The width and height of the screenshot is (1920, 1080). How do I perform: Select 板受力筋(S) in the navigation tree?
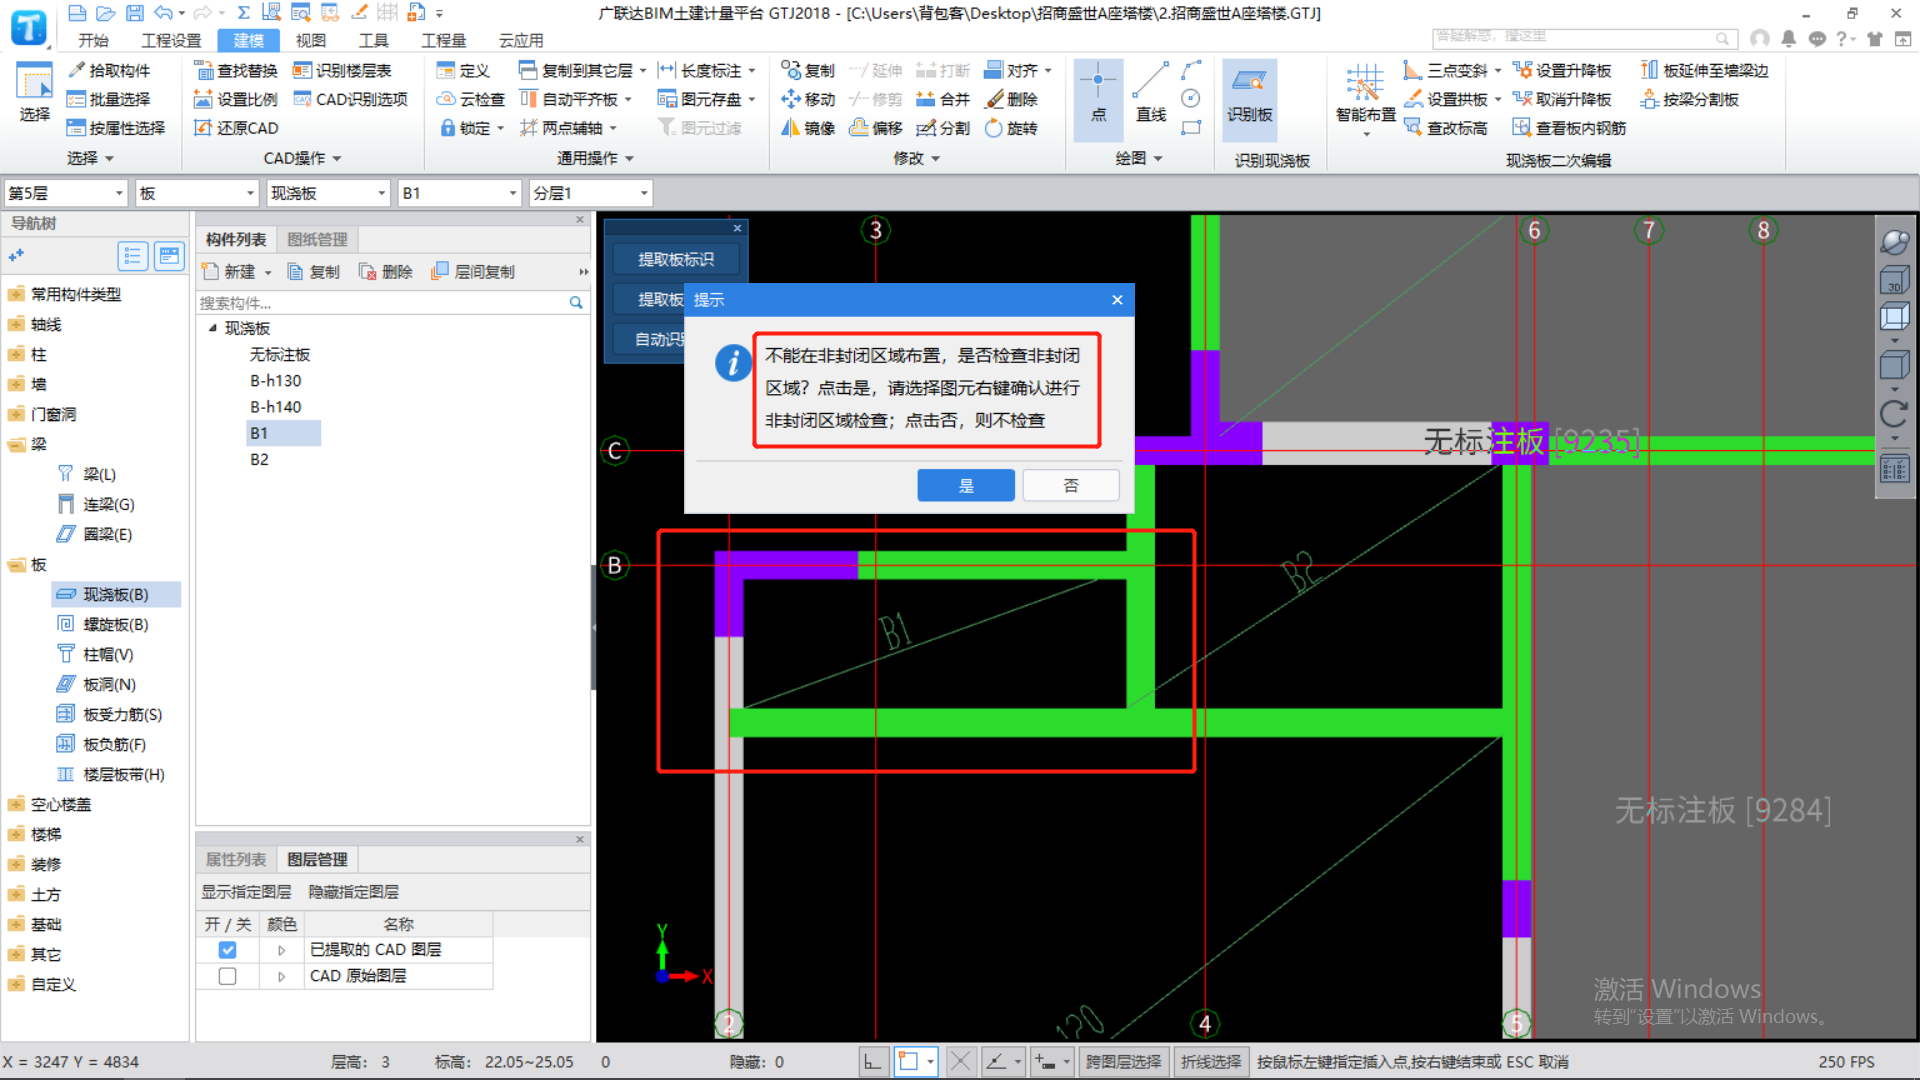click(x=110, y=714)
